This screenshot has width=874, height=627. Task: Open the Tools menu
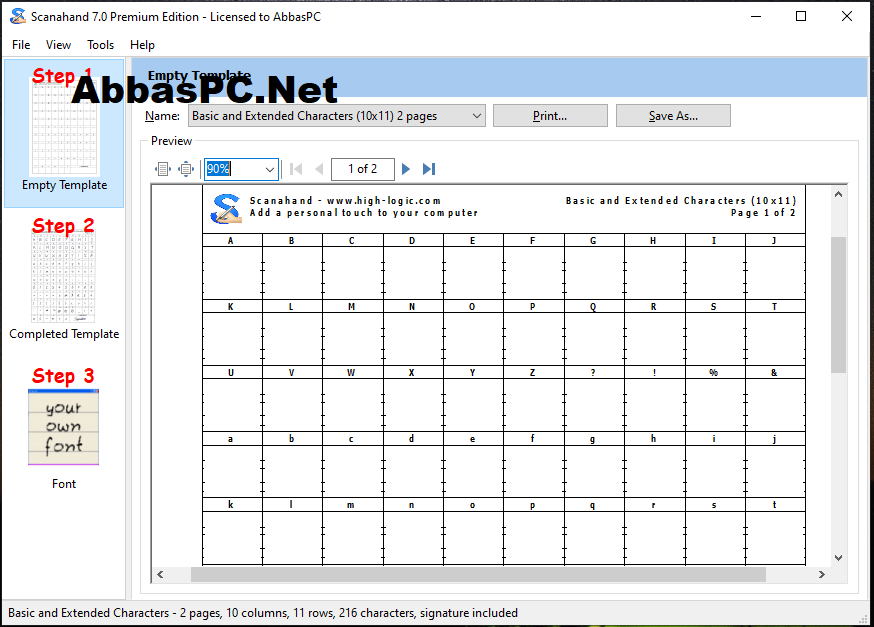pyautogui.click(x=100, y=45)
